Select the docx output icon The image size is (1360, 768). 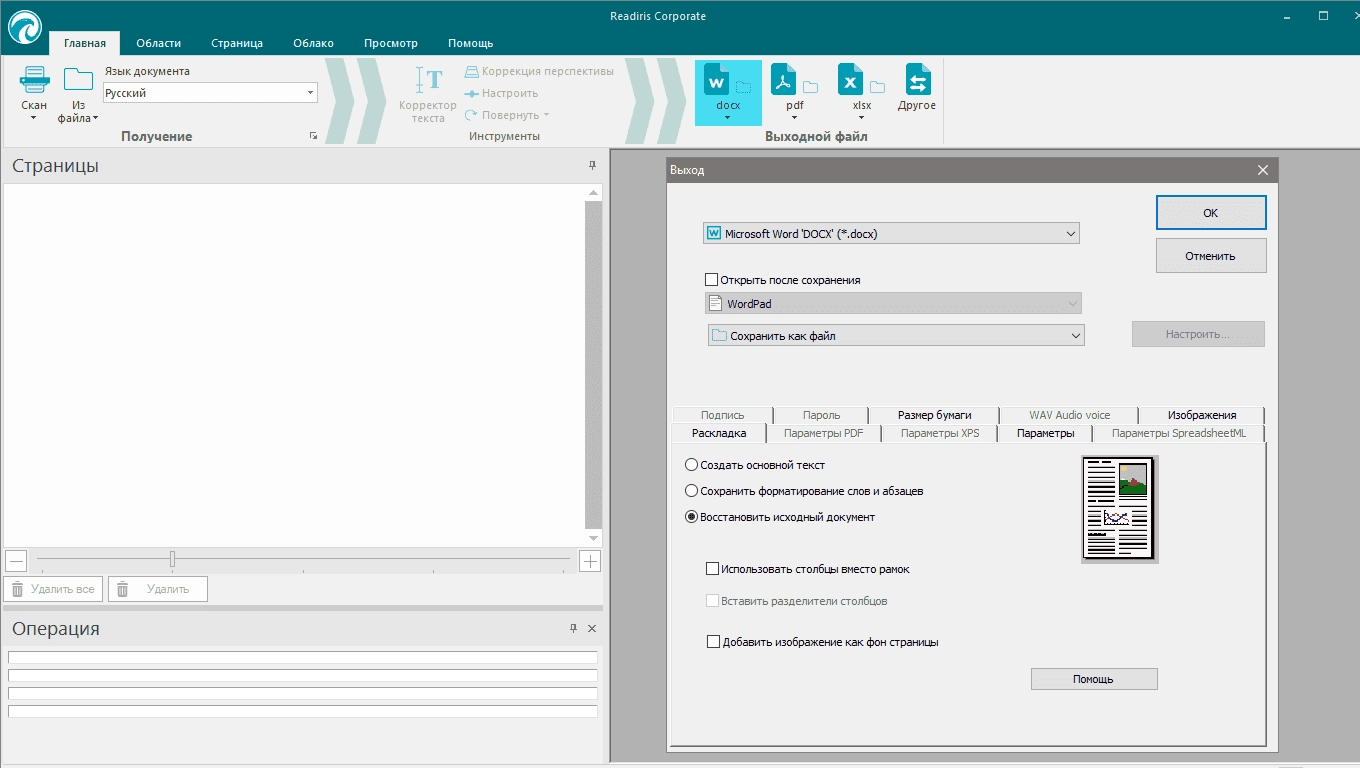[717, 80]
